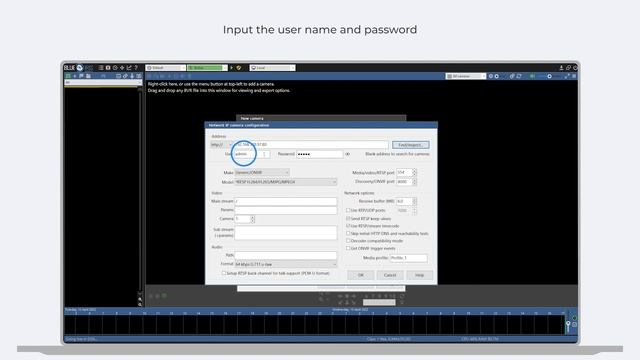This screenshot has width=640, height=360.
Task: Click the green audio icon near volume slider
Action: coord(532,76)
